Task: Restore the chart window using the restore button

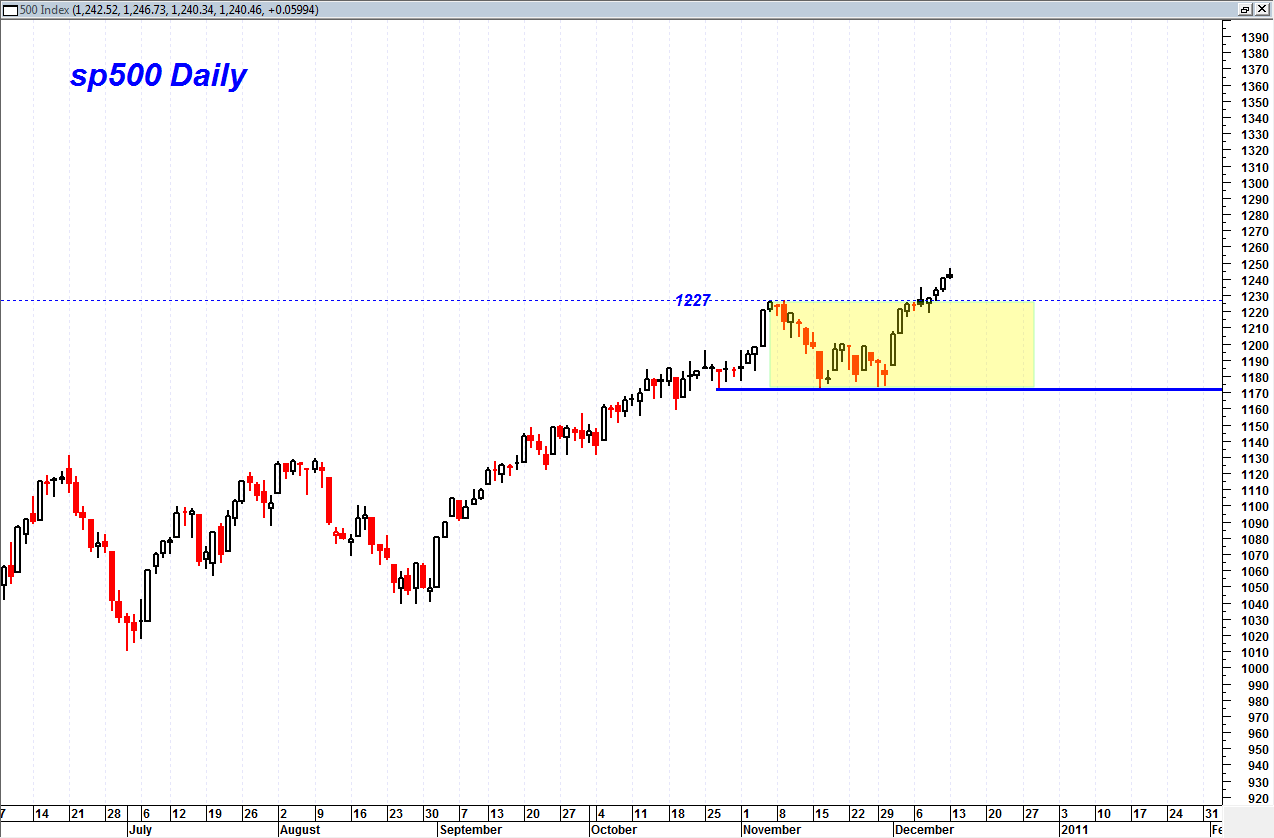Action: coord(1246,8)
